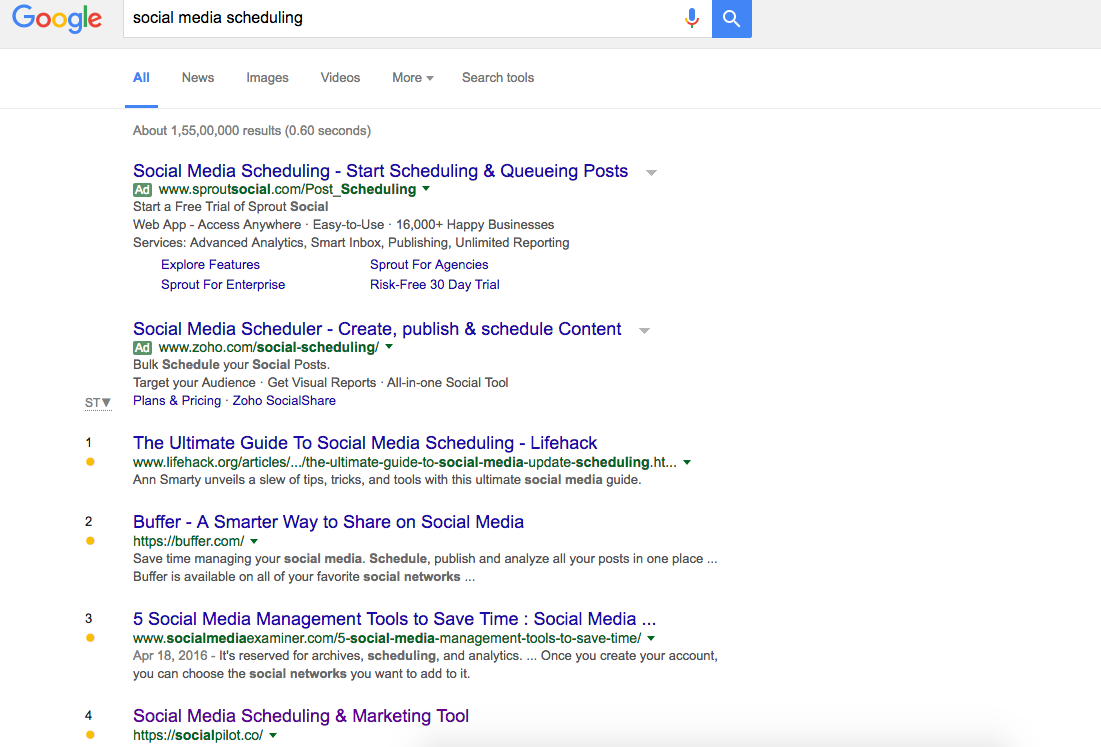Open Search tools
The width and height of the screenshot is (1101, 747).
[x=498, y=78]
